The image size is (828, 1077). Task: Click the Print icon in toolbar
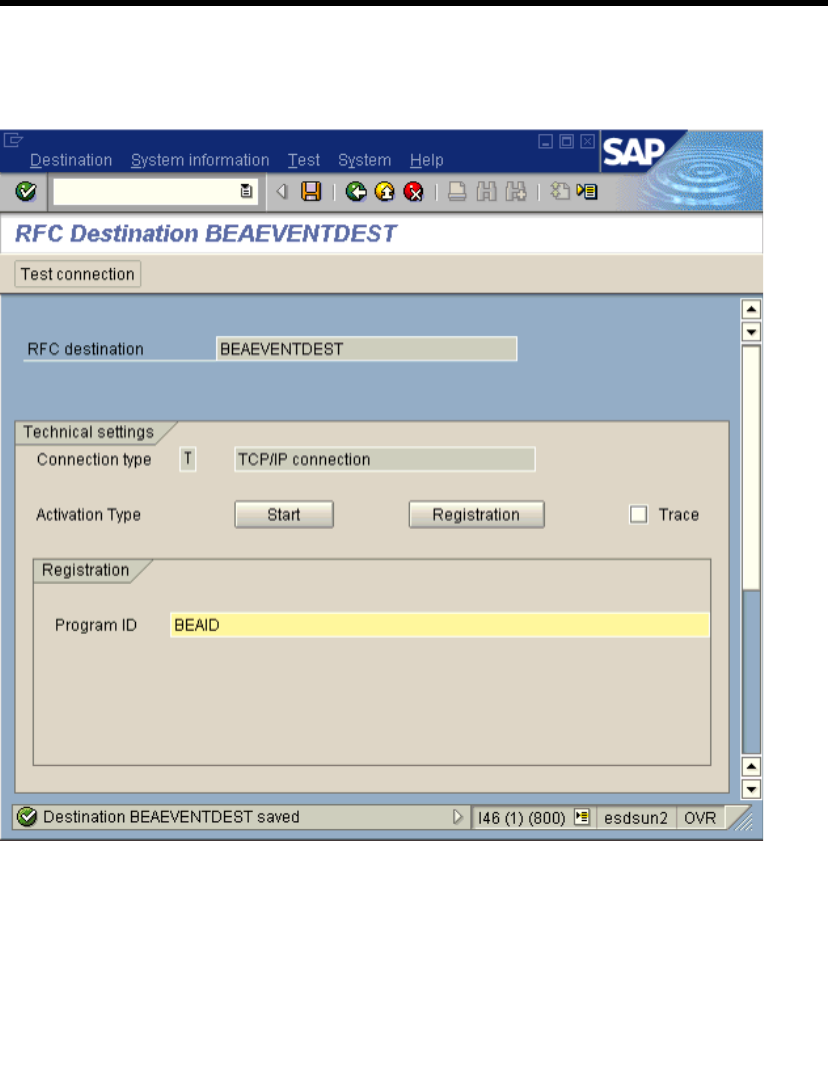pyautogui.click(x=457, y=192)
